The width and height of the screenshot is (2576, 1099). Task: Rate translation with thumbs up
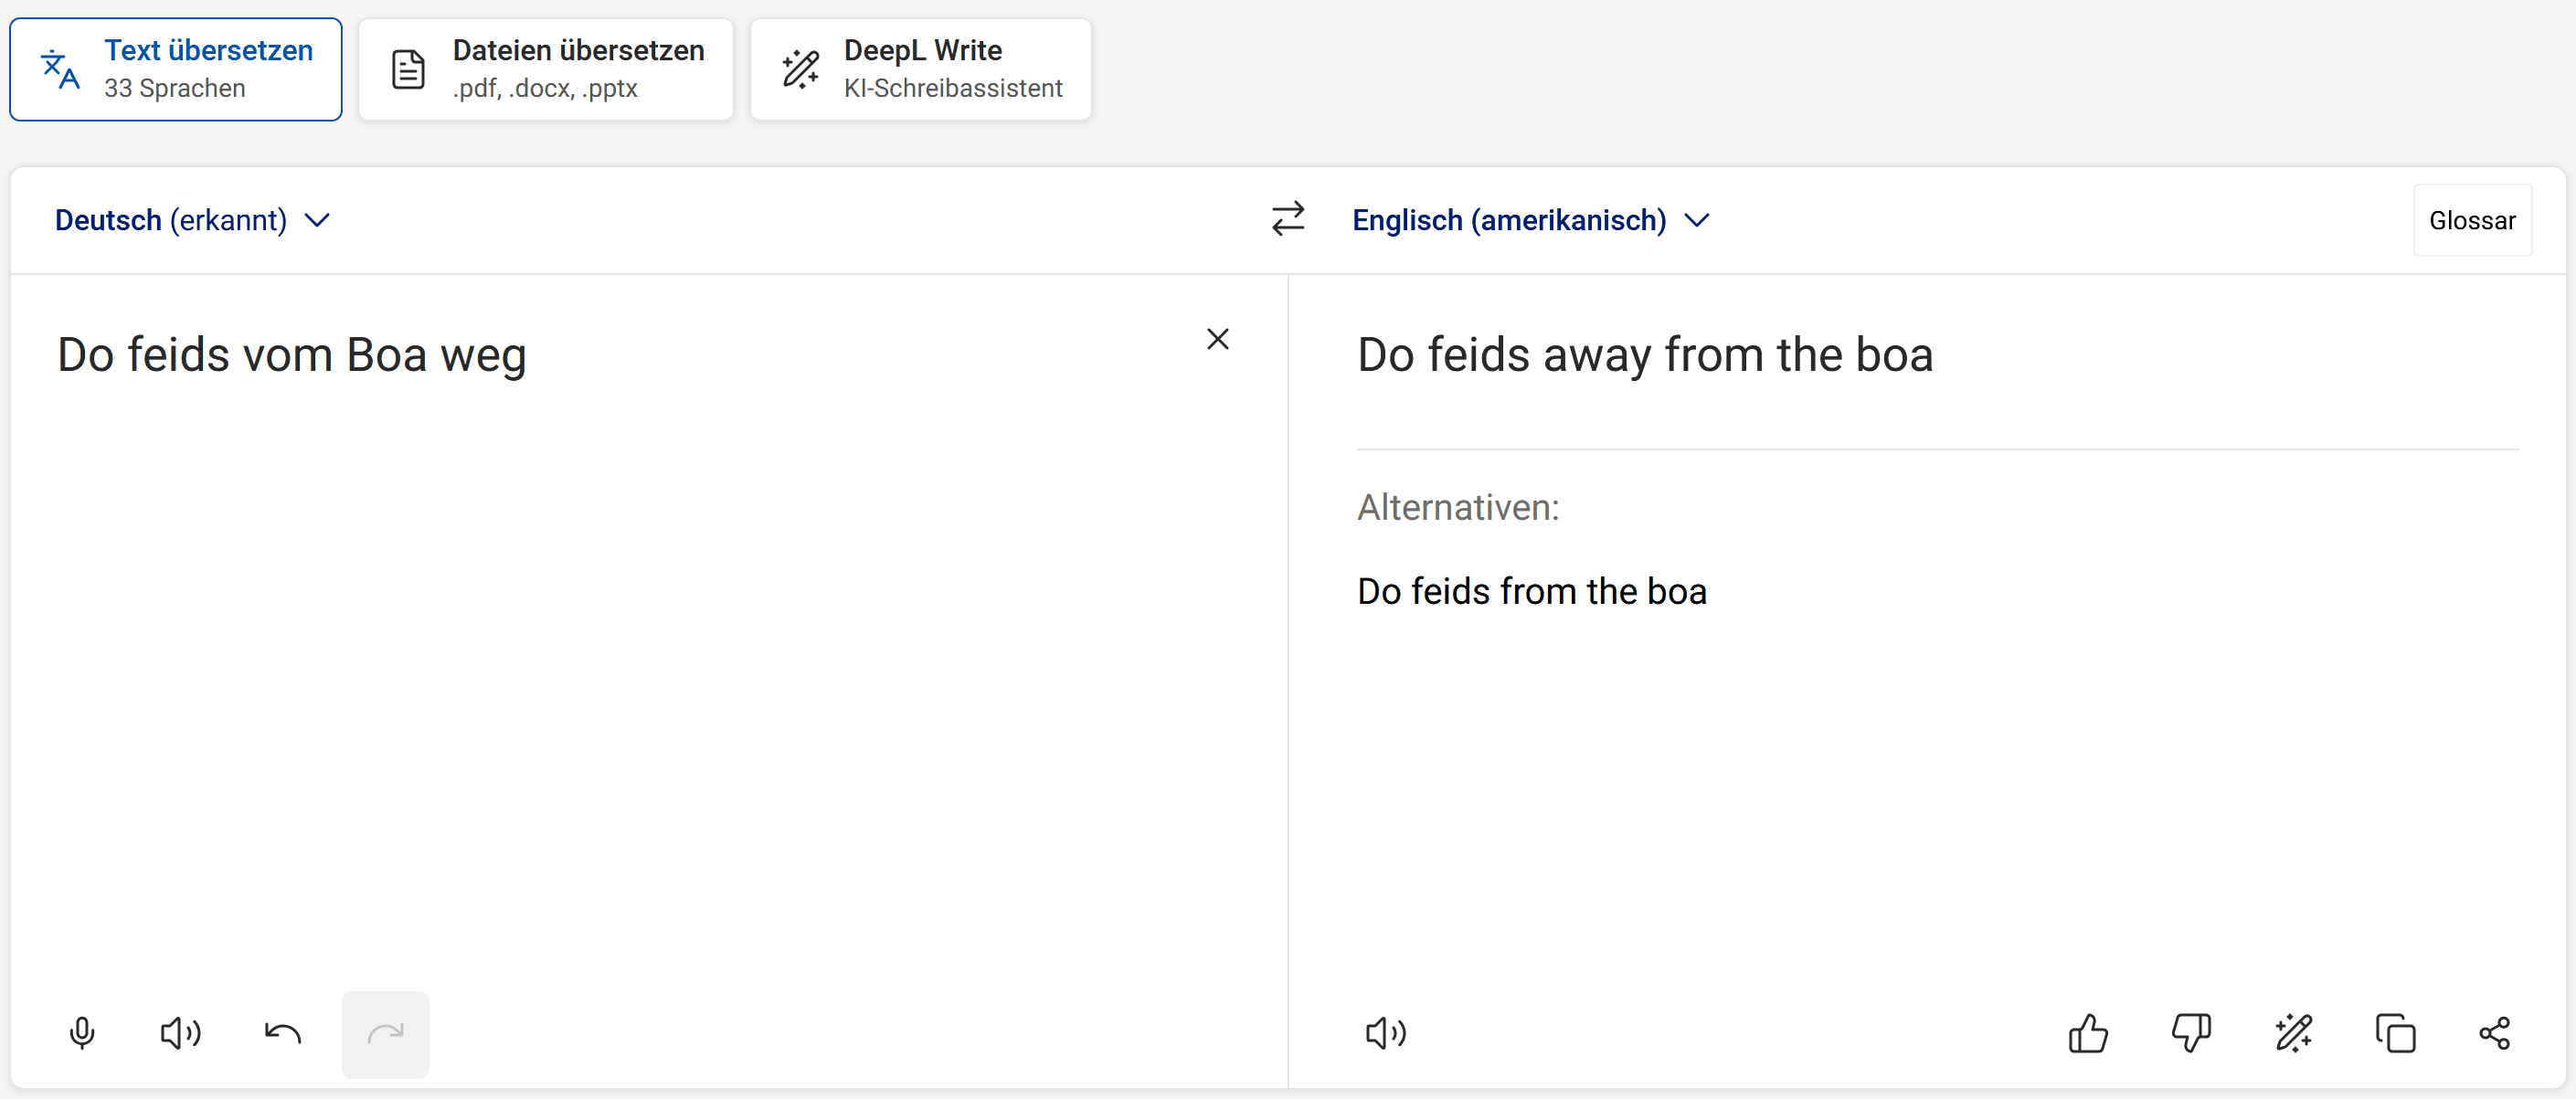[2088, 1033]
